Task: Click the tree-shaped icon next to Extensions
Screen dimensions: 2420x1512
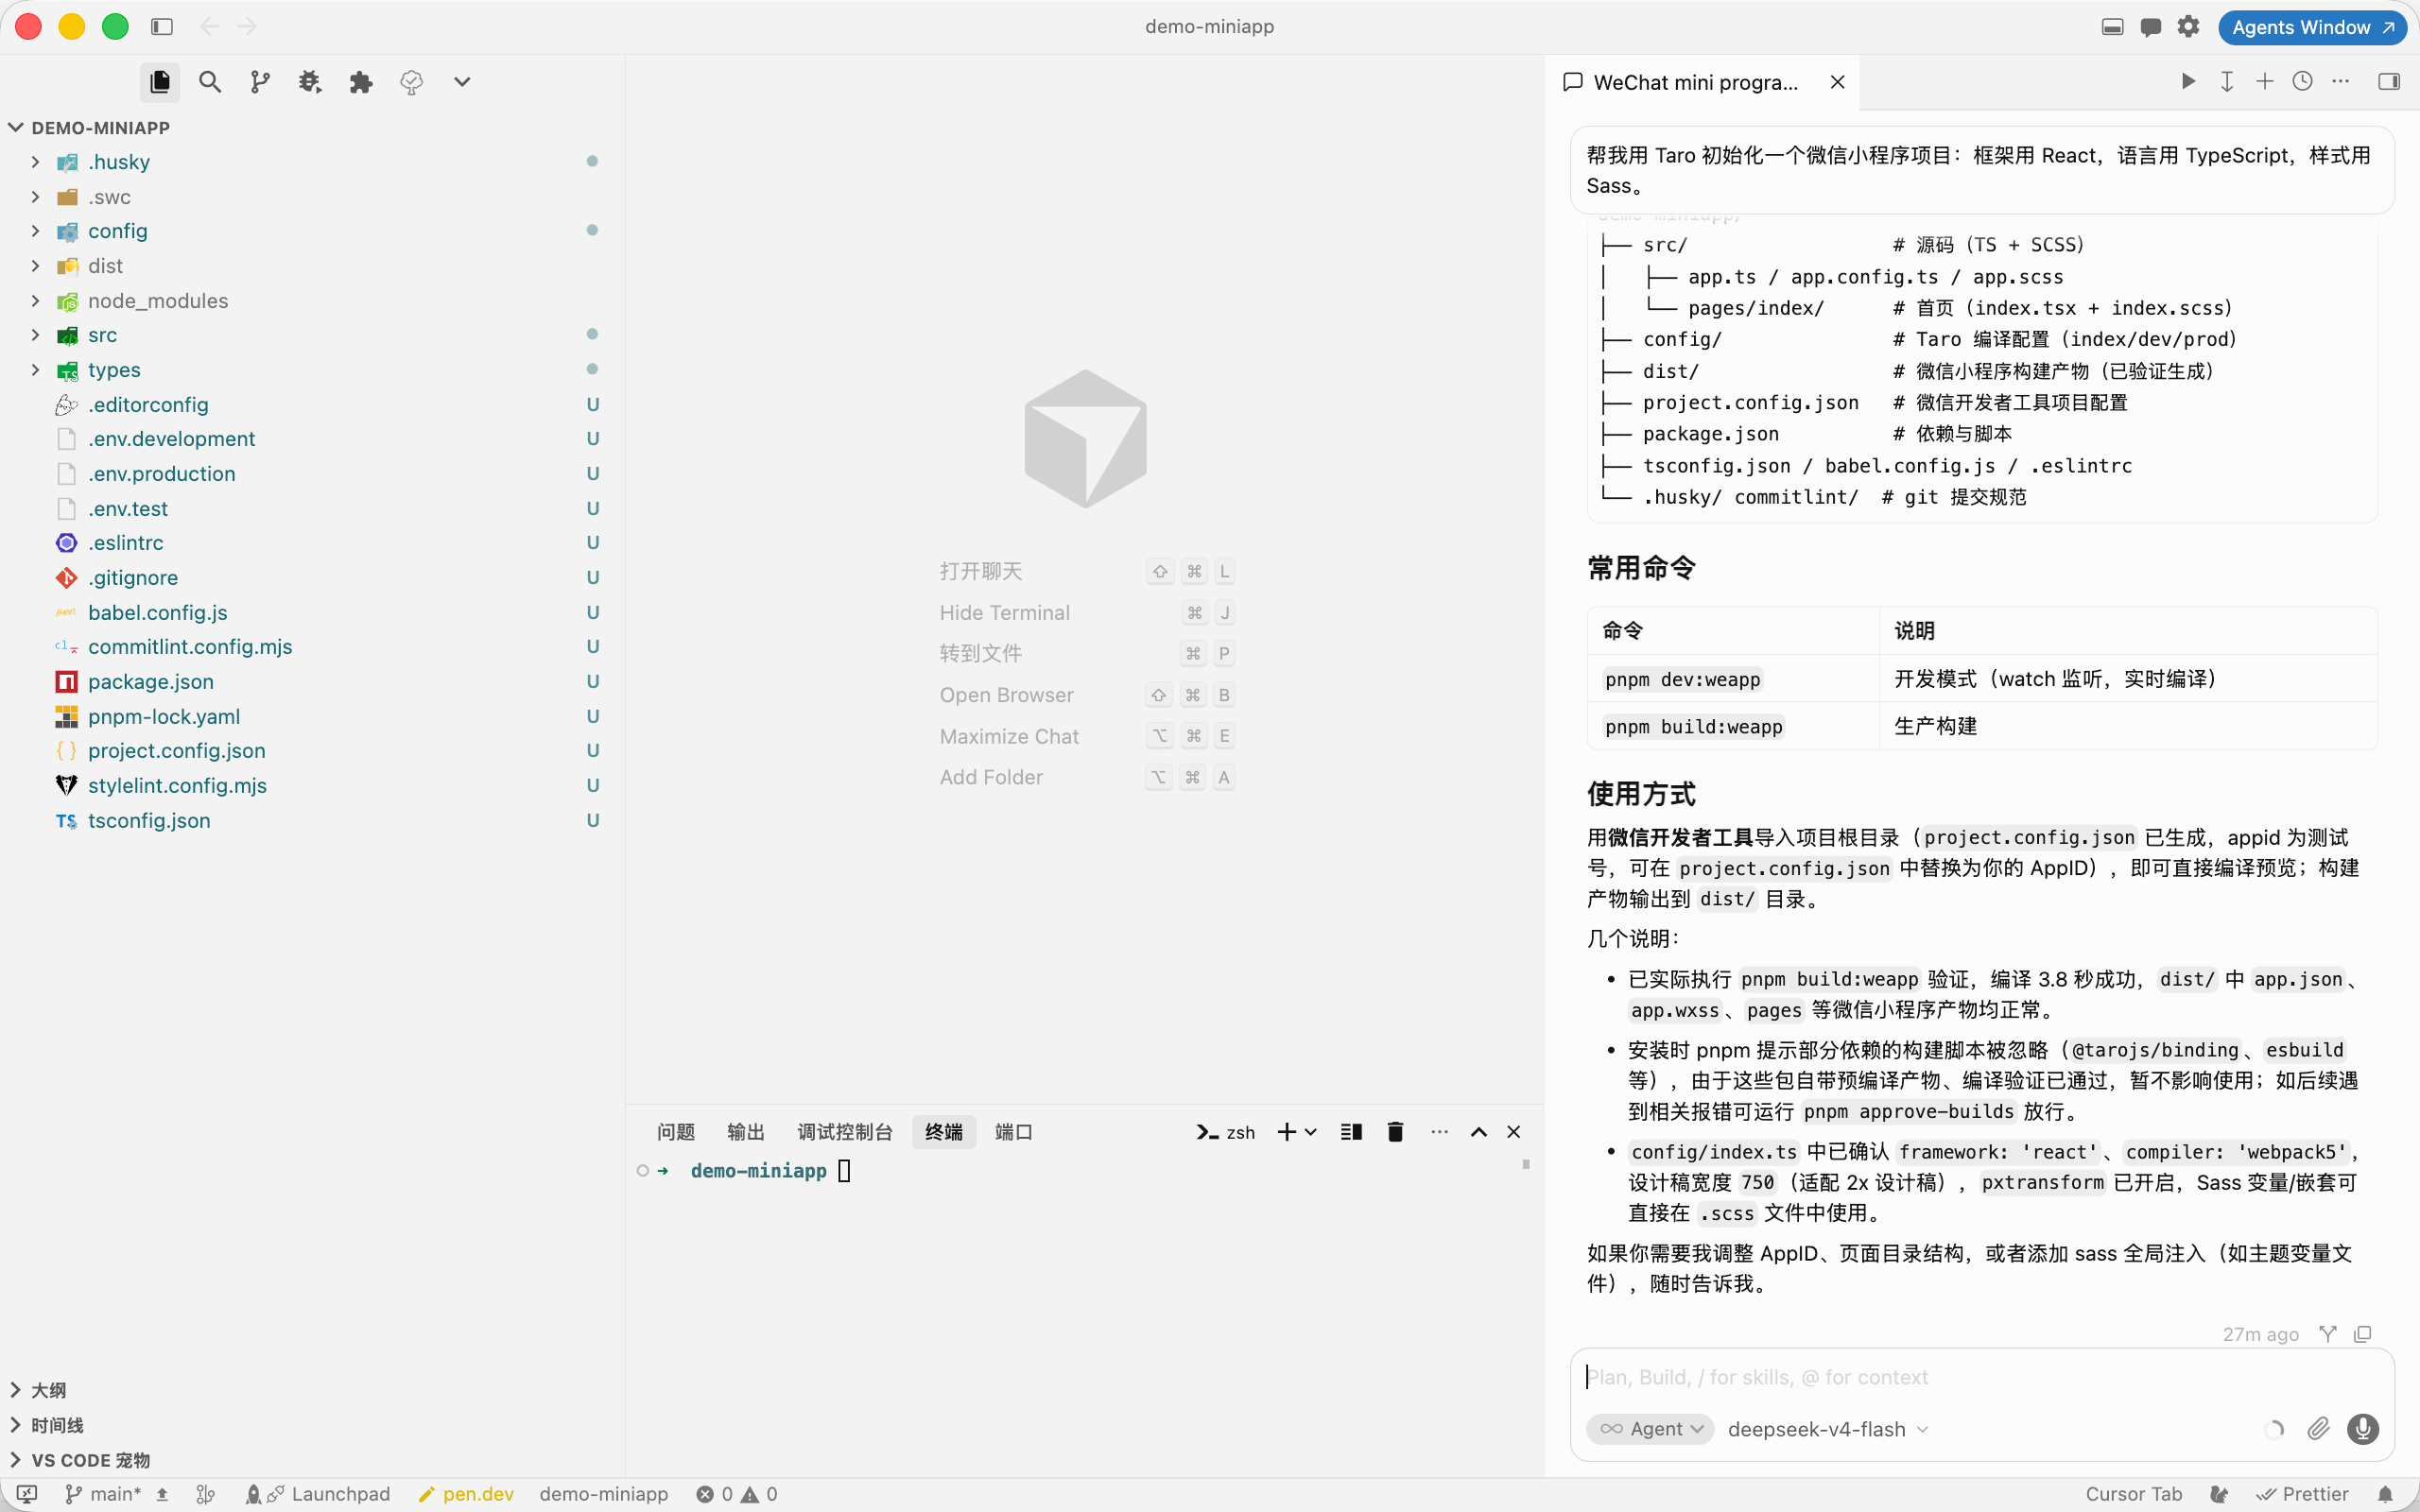Action: (411, 82)
